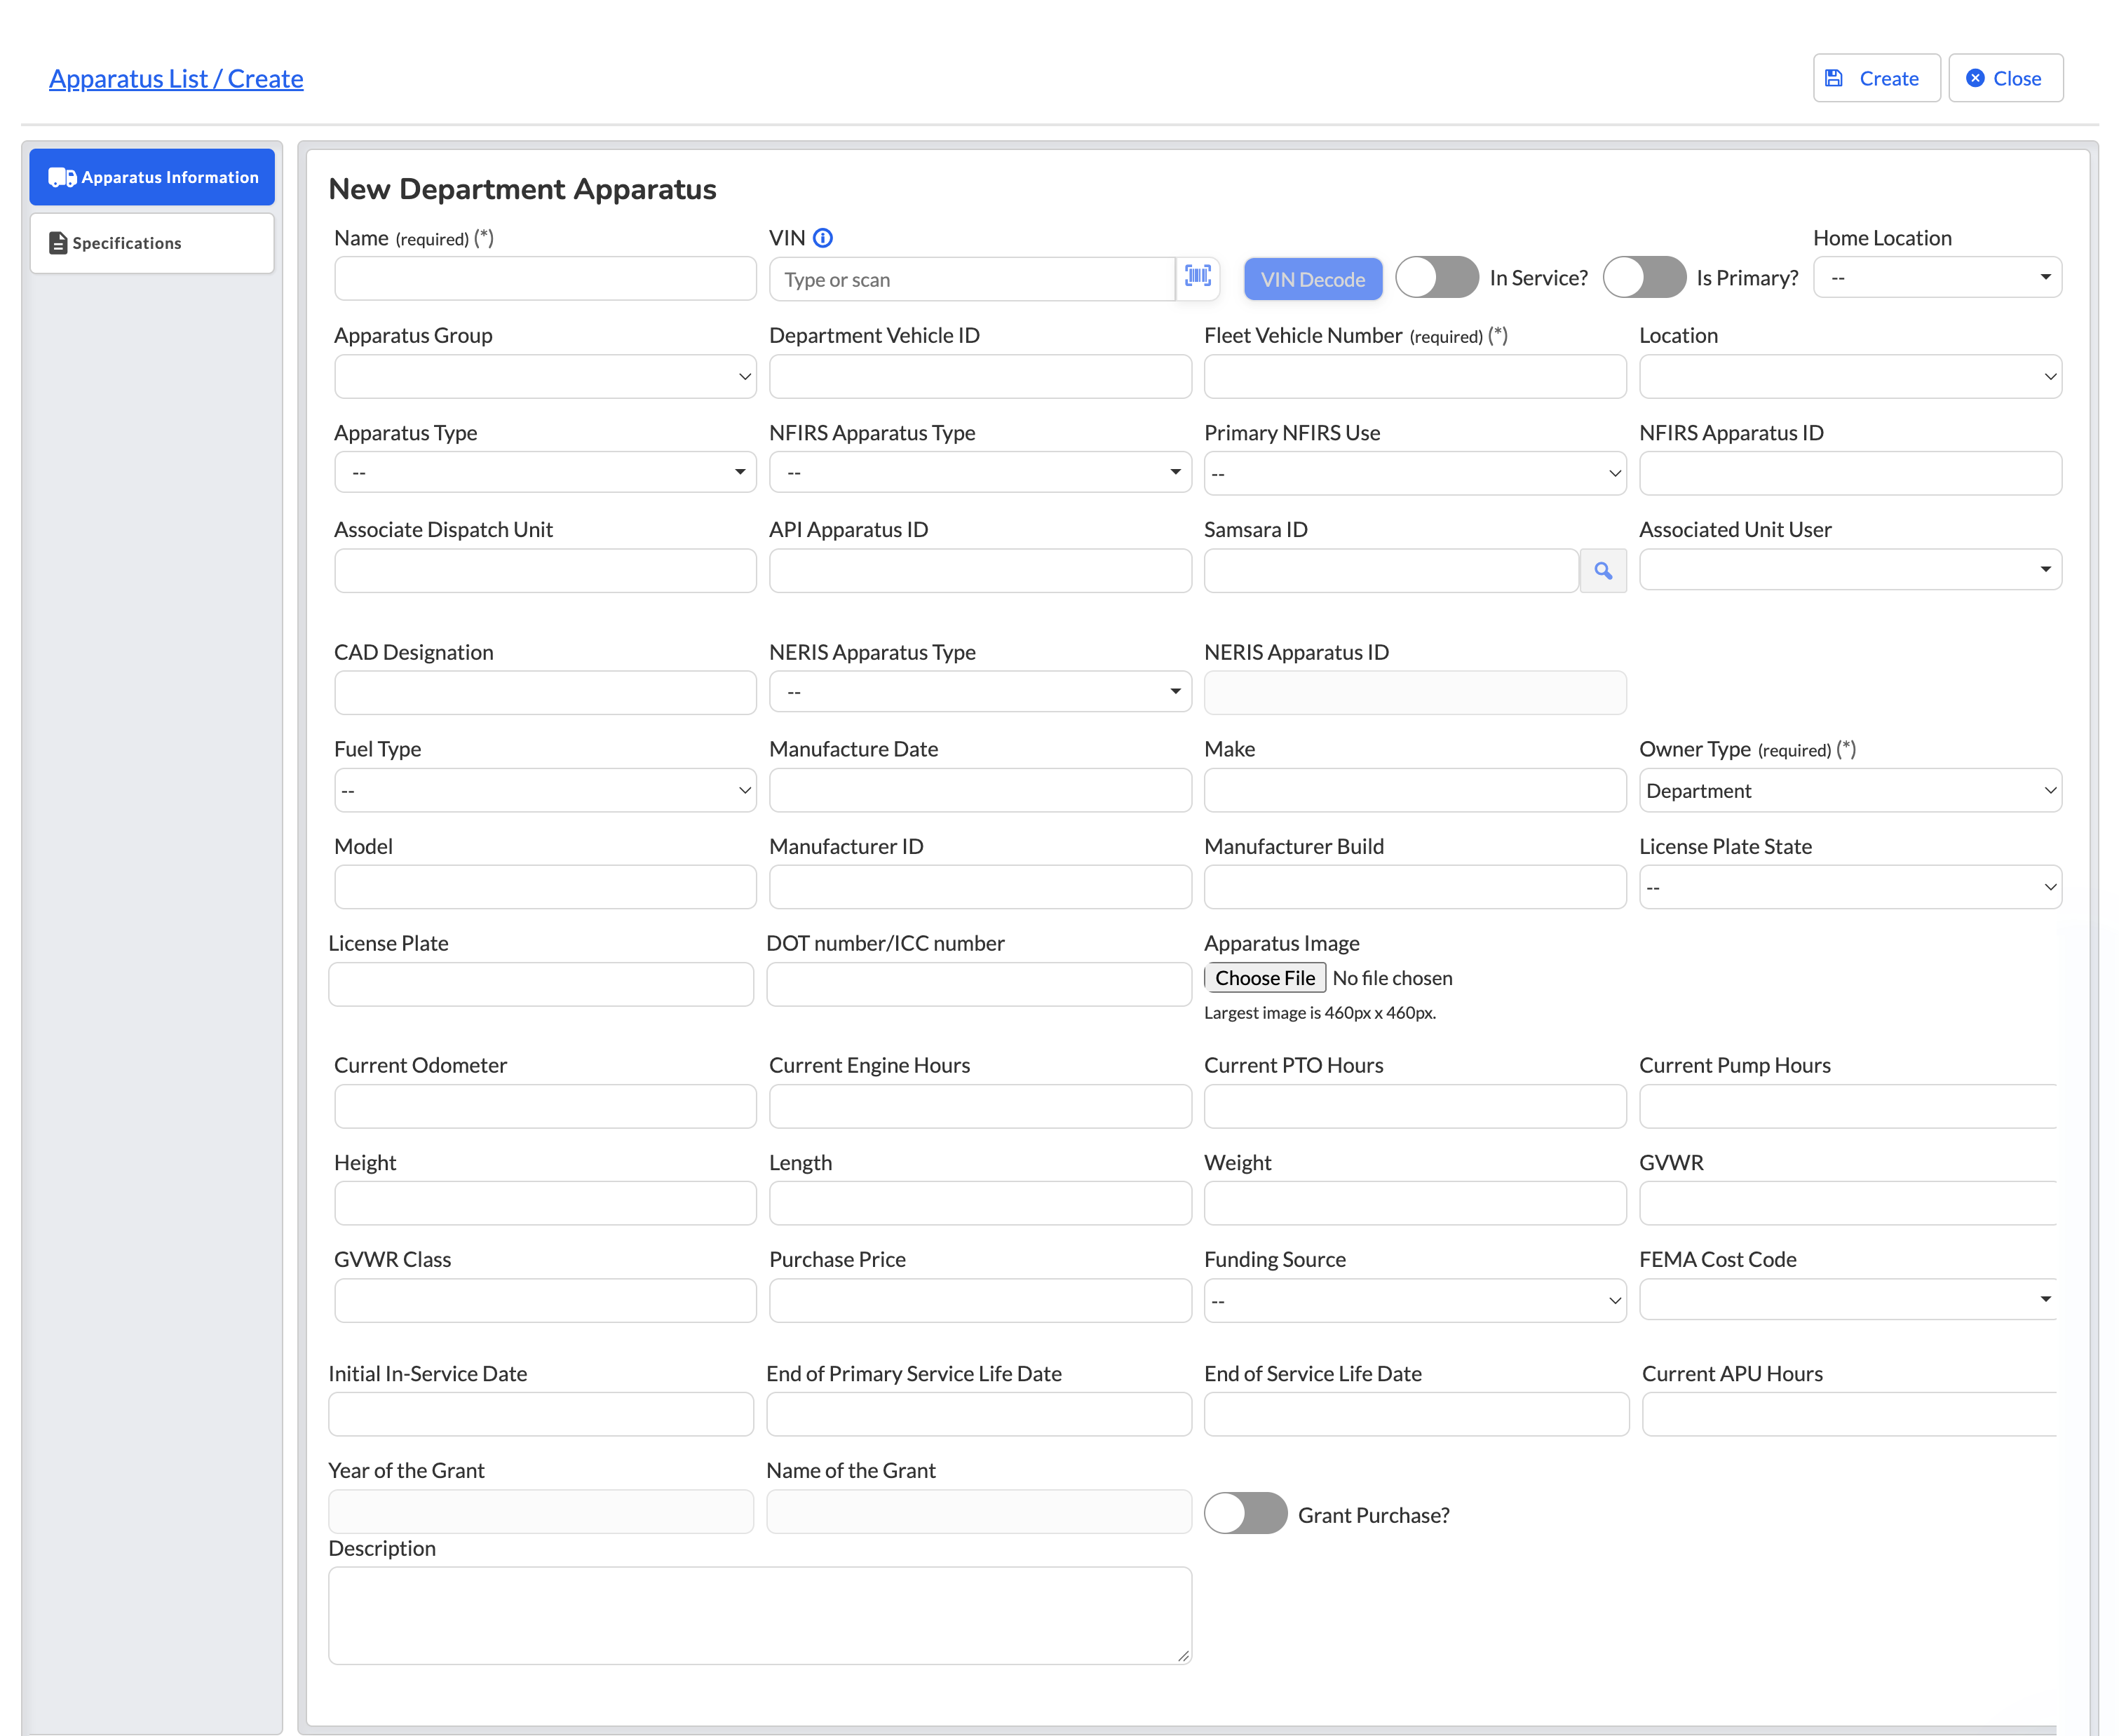Image resolution: width=2119 pixels, height=1736 pixels.
Task: Click the Initial In-Service Date field
Action: tap(540, 1414)
